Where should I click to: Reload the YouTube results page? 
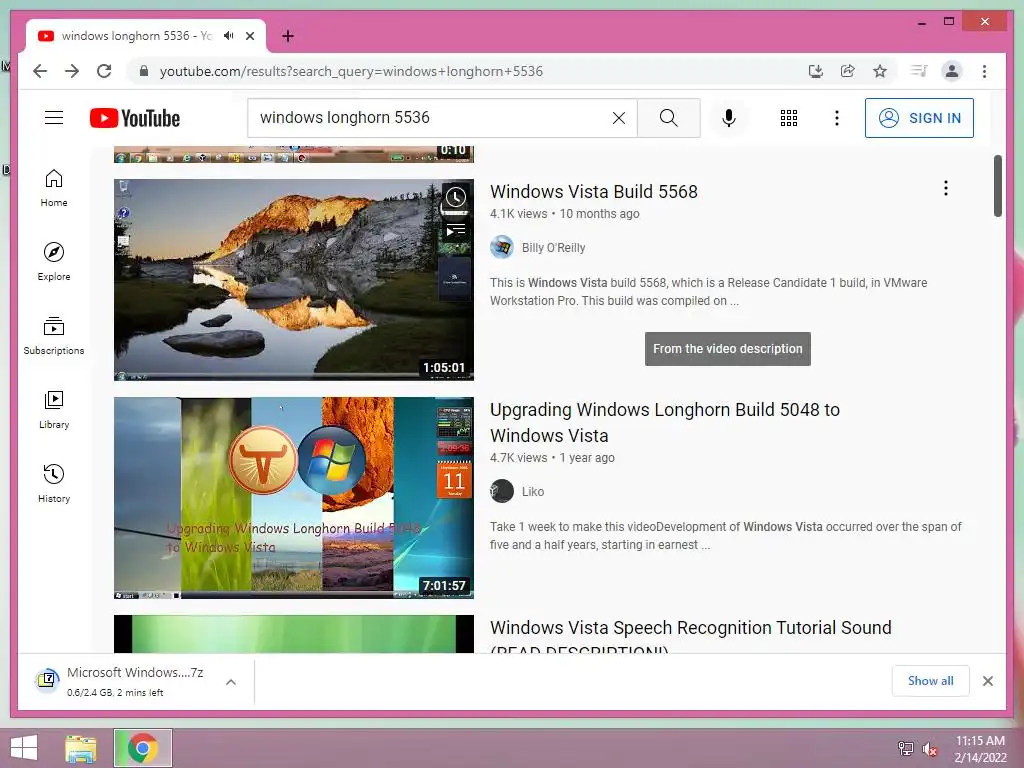coord(104,71)
